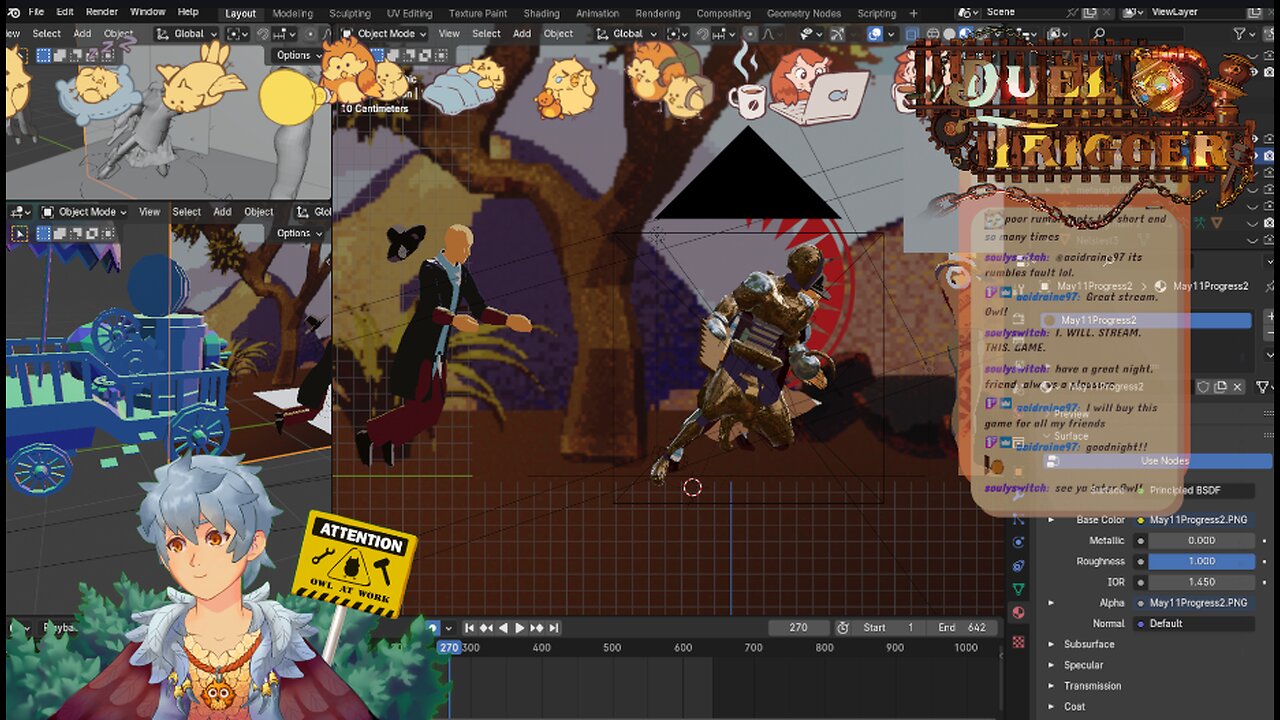The image size is (1280, 720).
Task: Jump to next keyframe
Action: (x=536, y=628)
